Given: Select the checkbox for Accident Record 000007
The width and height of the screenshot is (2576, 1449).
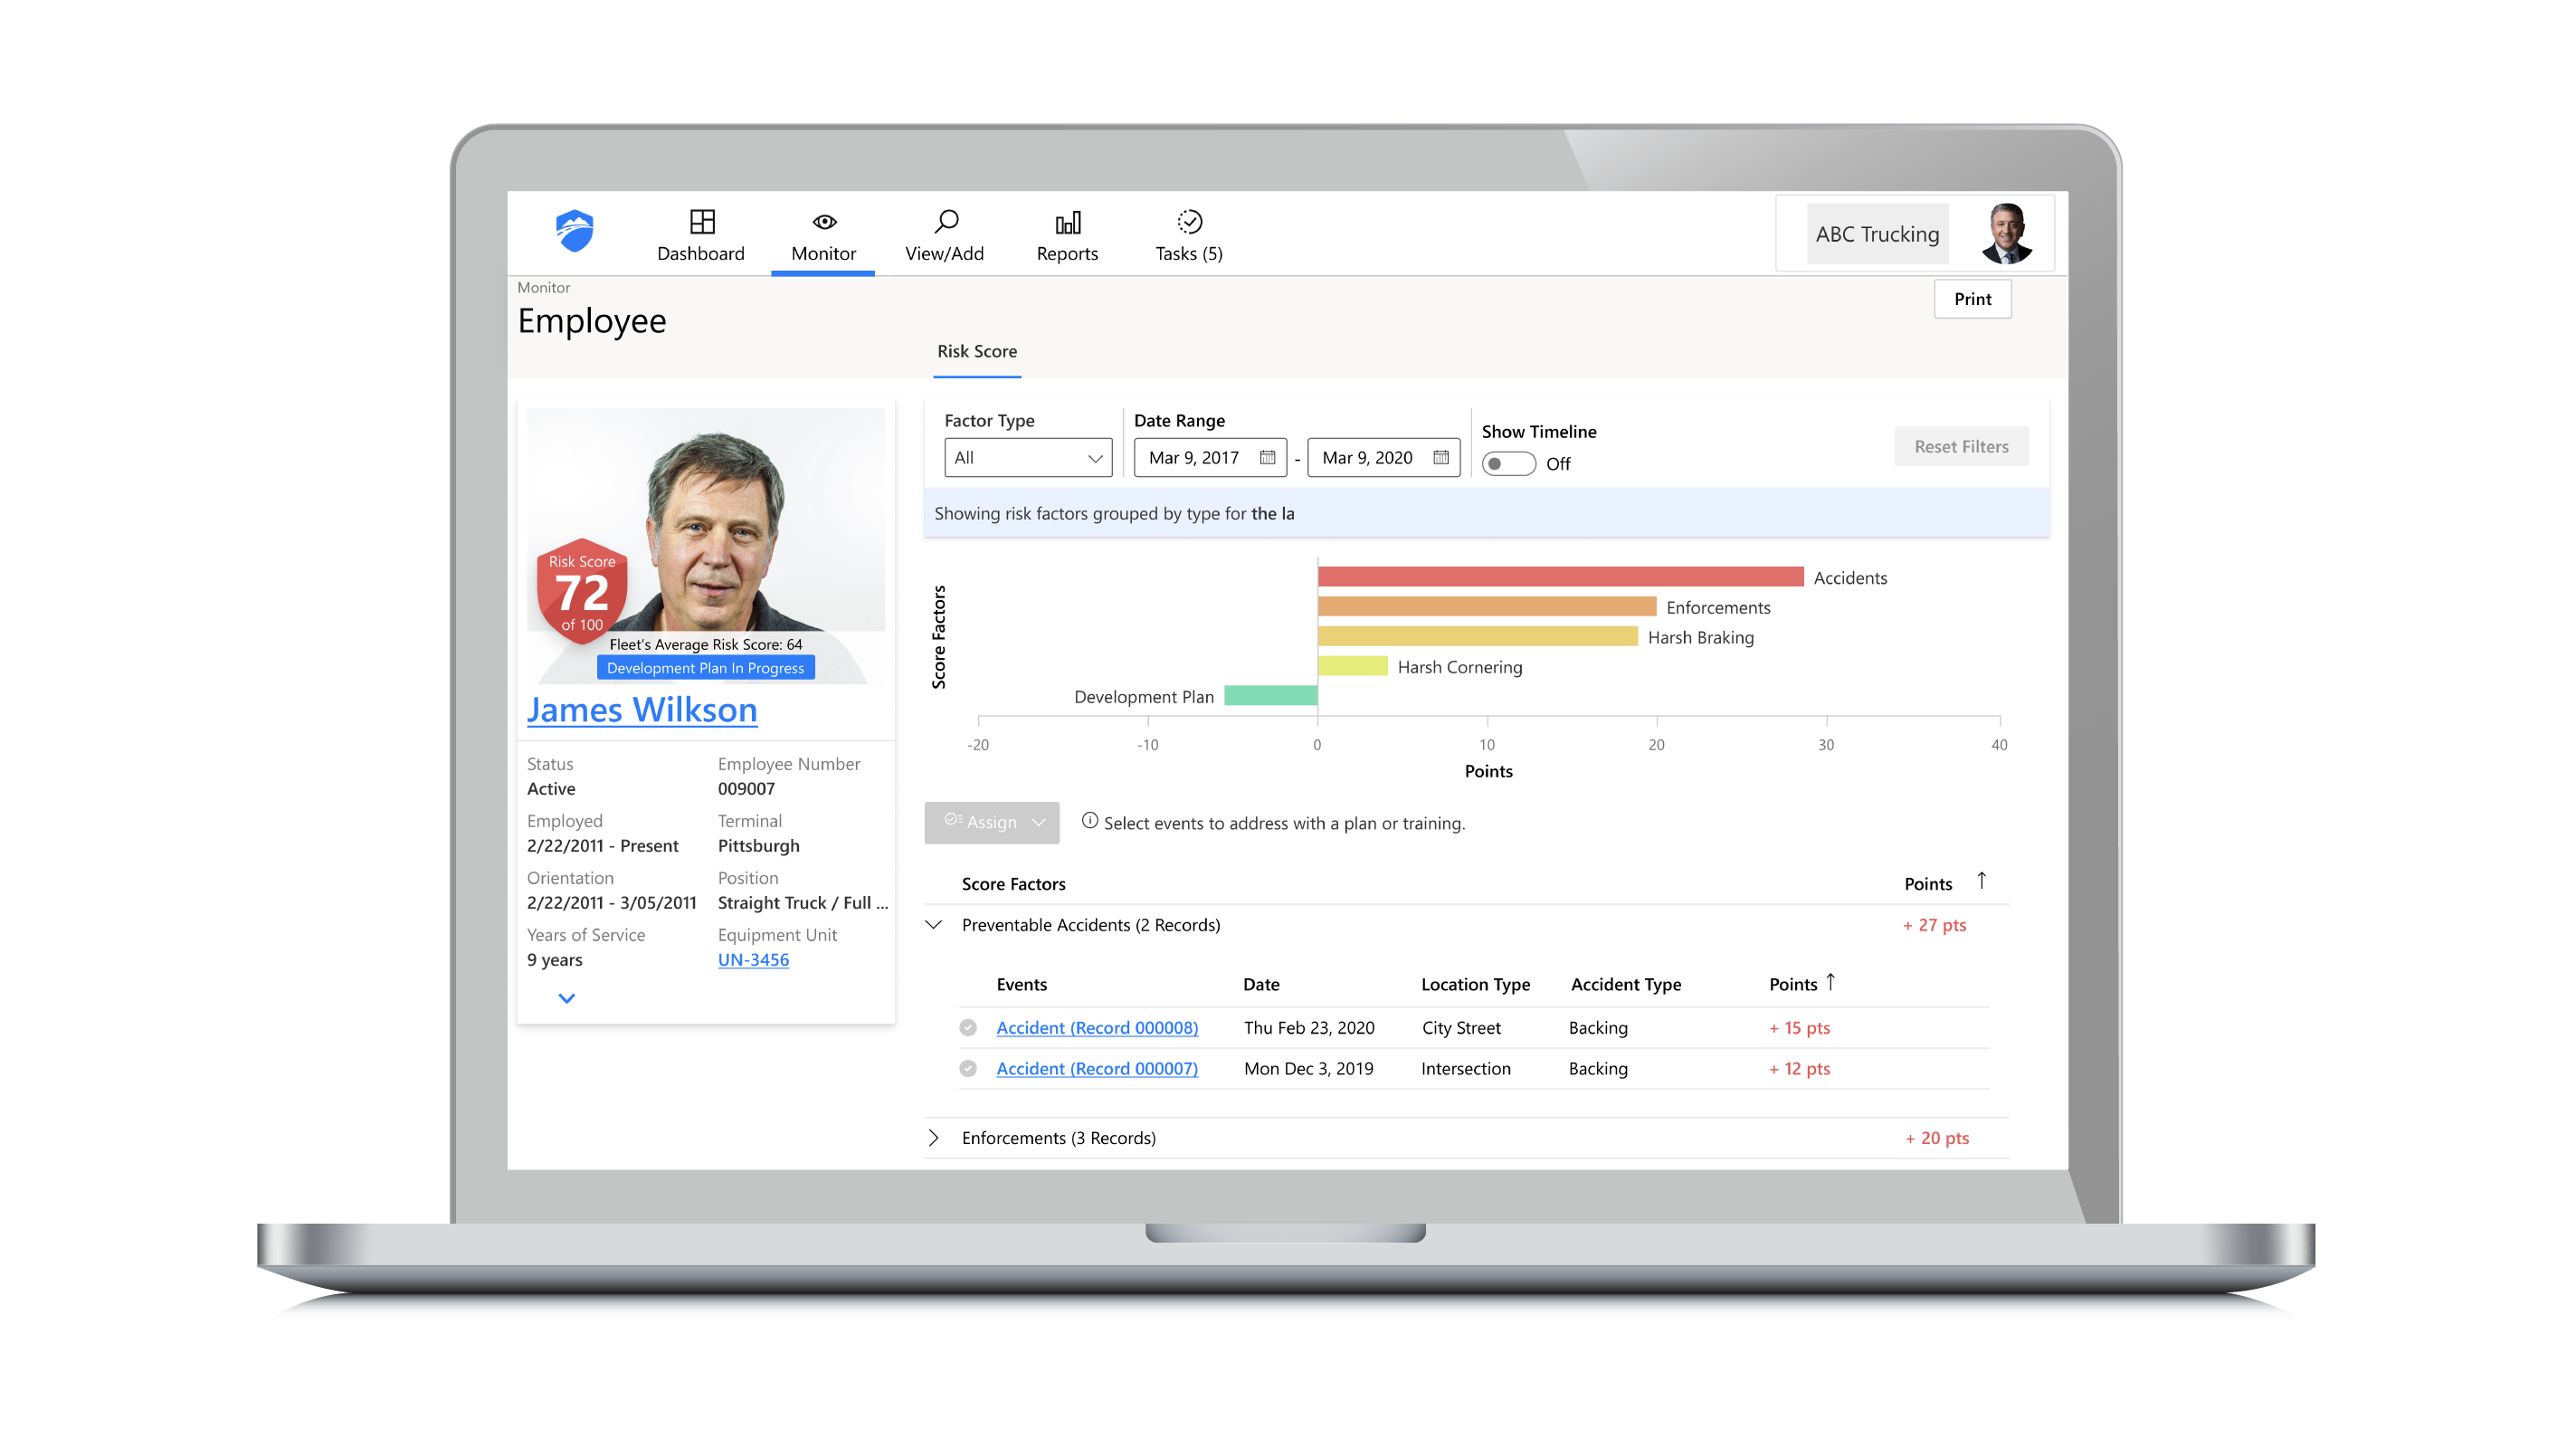Looking at the screenshot, I should click(968, 1068).
